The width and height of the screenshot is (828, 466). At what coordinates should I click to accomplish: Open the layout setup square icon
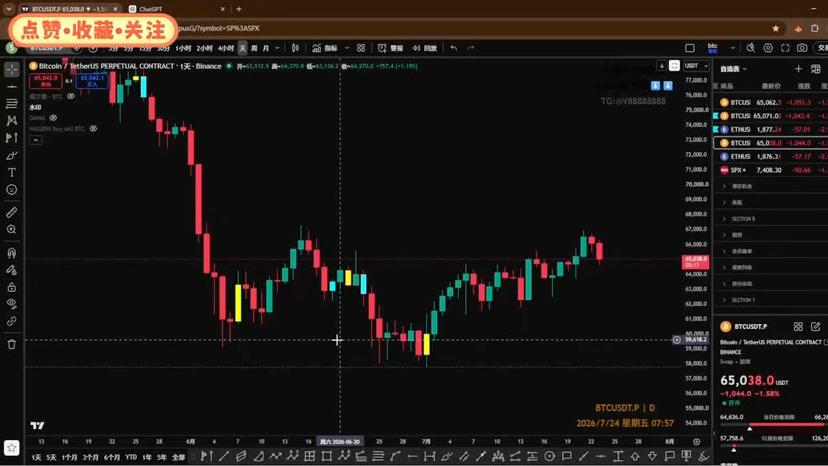[690, 48]
